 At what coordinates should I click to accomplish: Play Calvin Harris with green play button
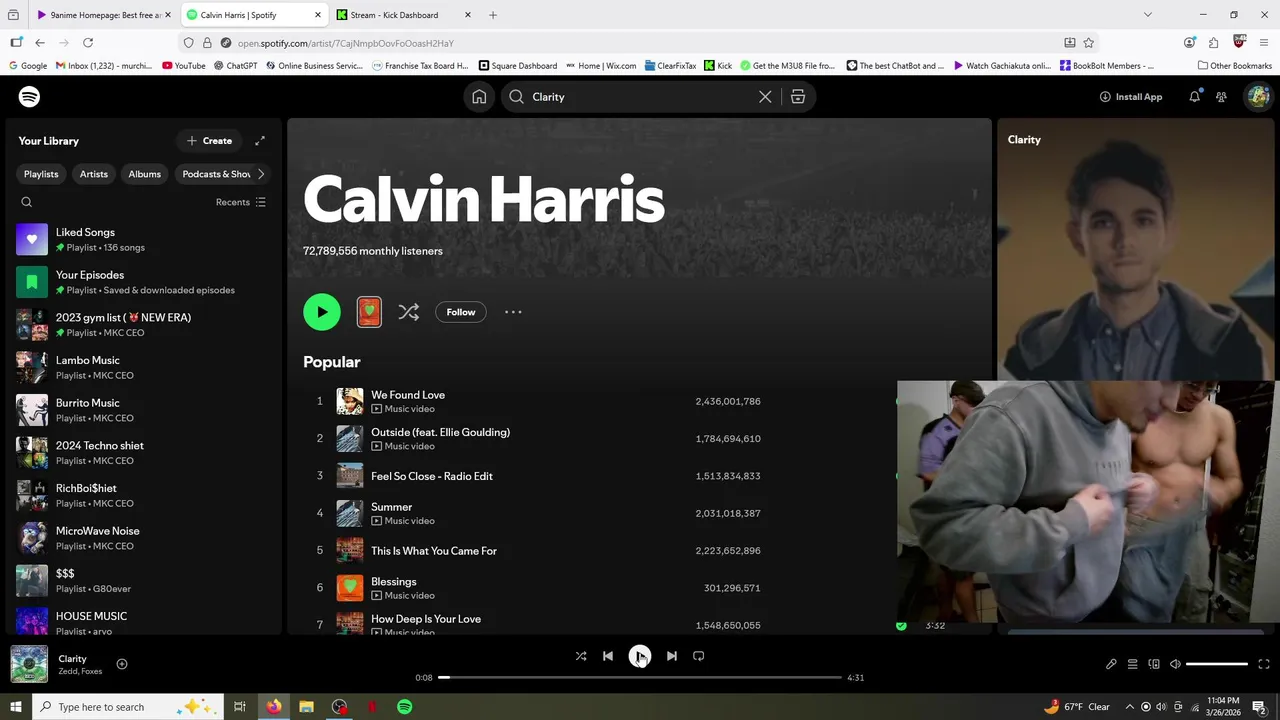[x=322, y=312]
